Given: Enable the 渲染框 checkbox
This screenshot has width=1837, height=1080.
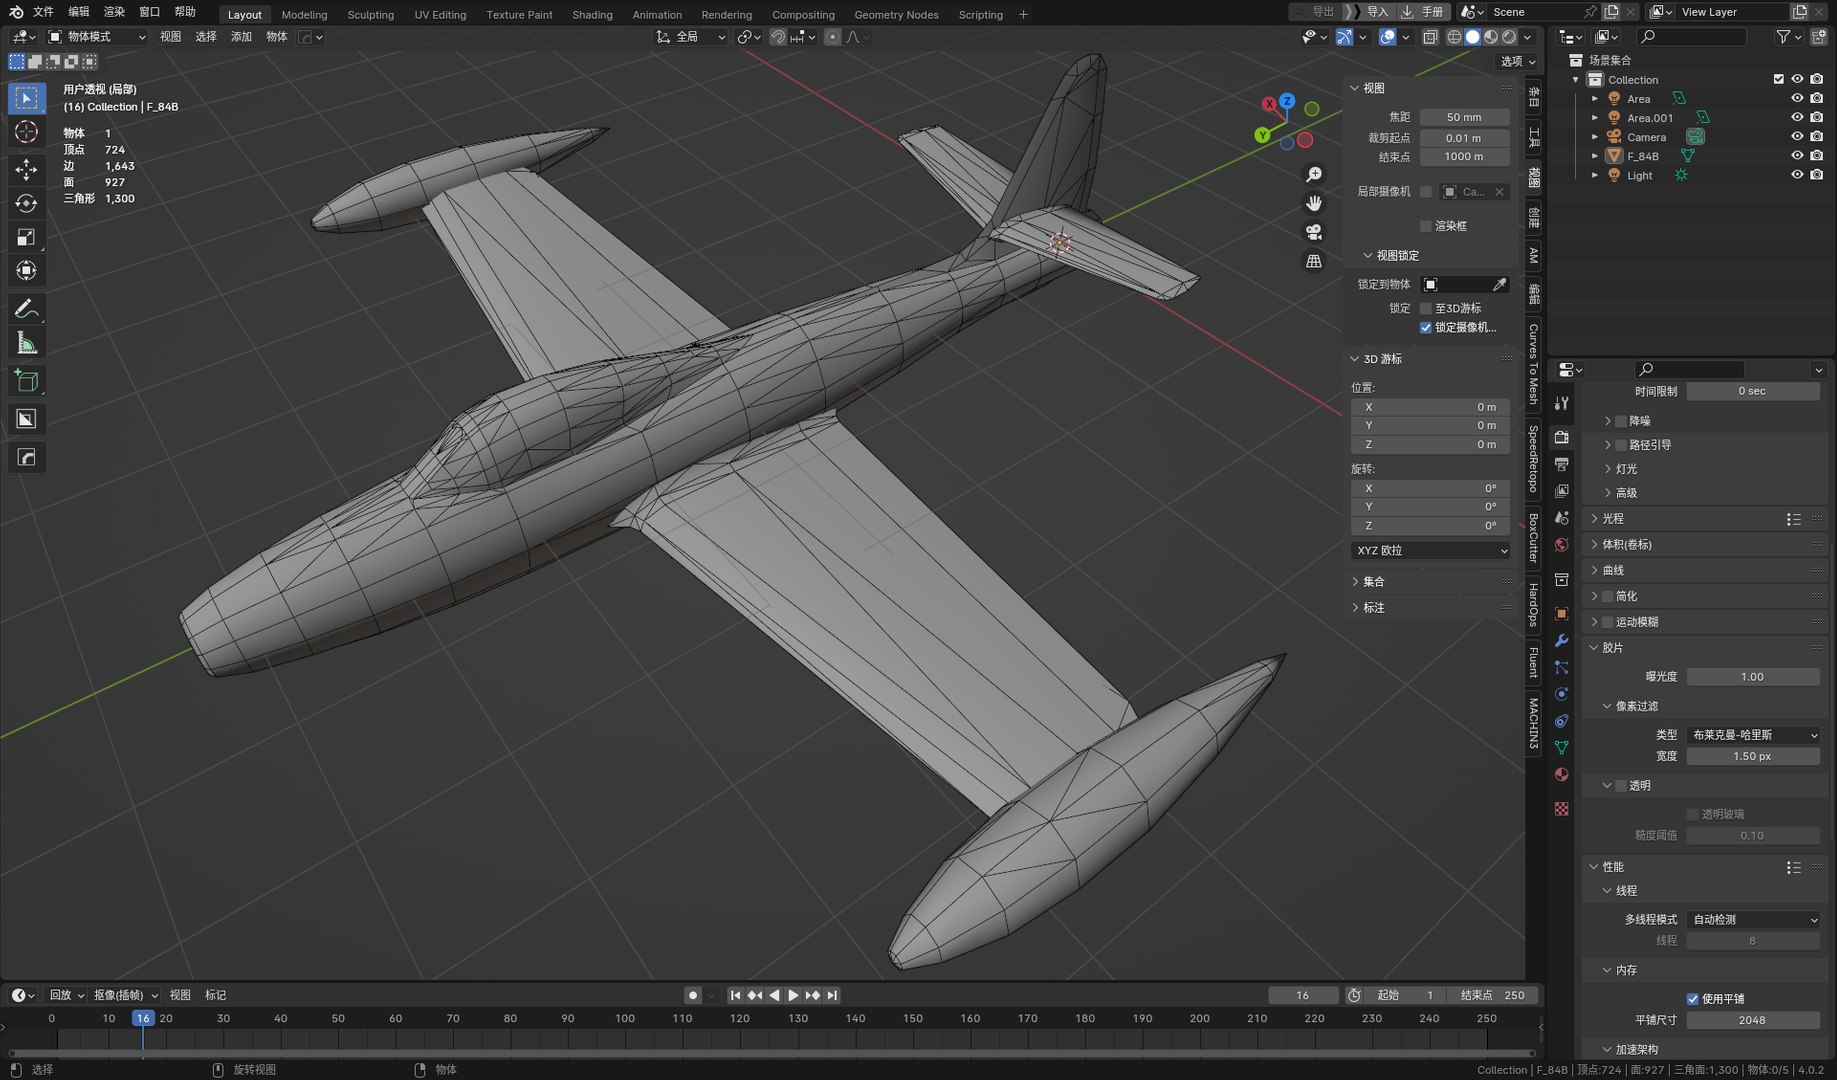Looking at the screenshot, I should click(1426, 226).
